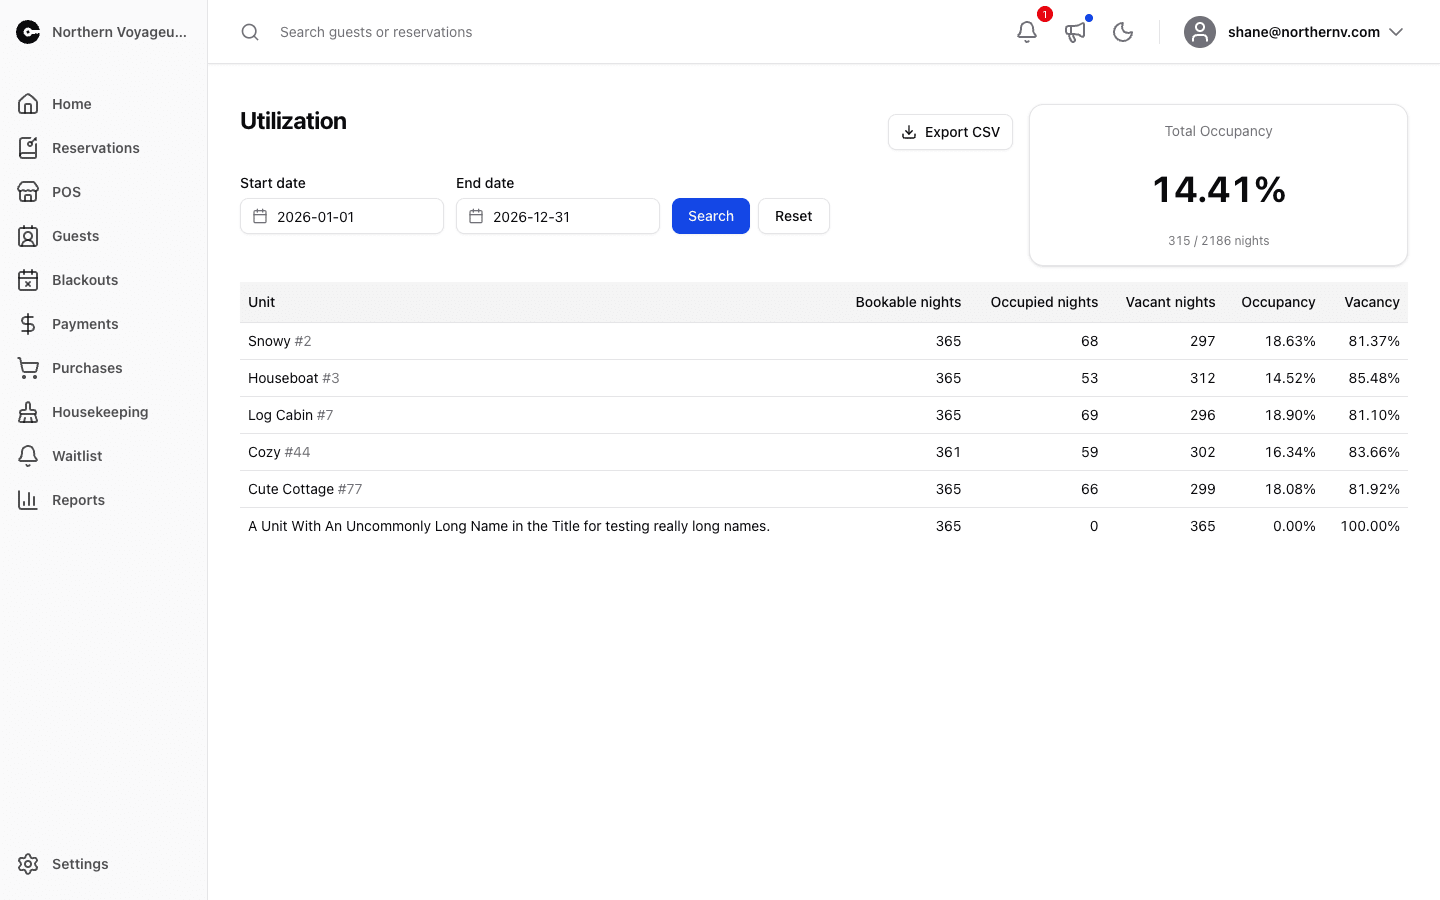Open the notifications bell
The width and height of the screenshot is (1440, 900).
pyautogui.click(x=1027, y=32)
